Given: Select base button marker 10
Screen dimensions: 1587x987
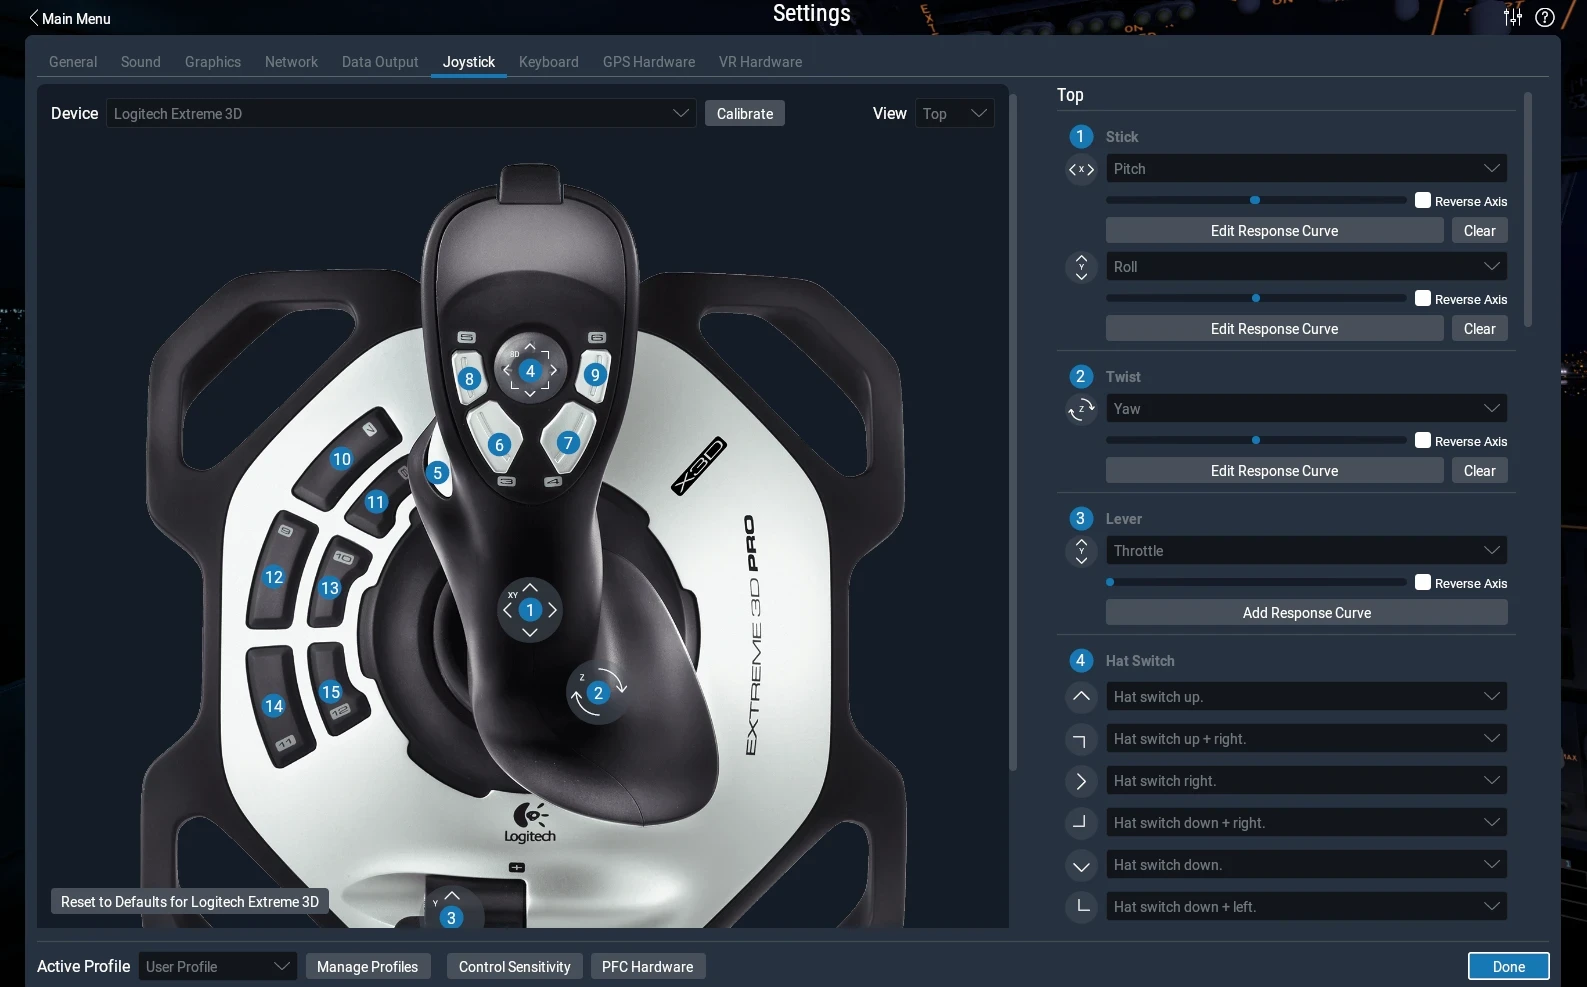Looking at the screenshot, I should (342, 459).
